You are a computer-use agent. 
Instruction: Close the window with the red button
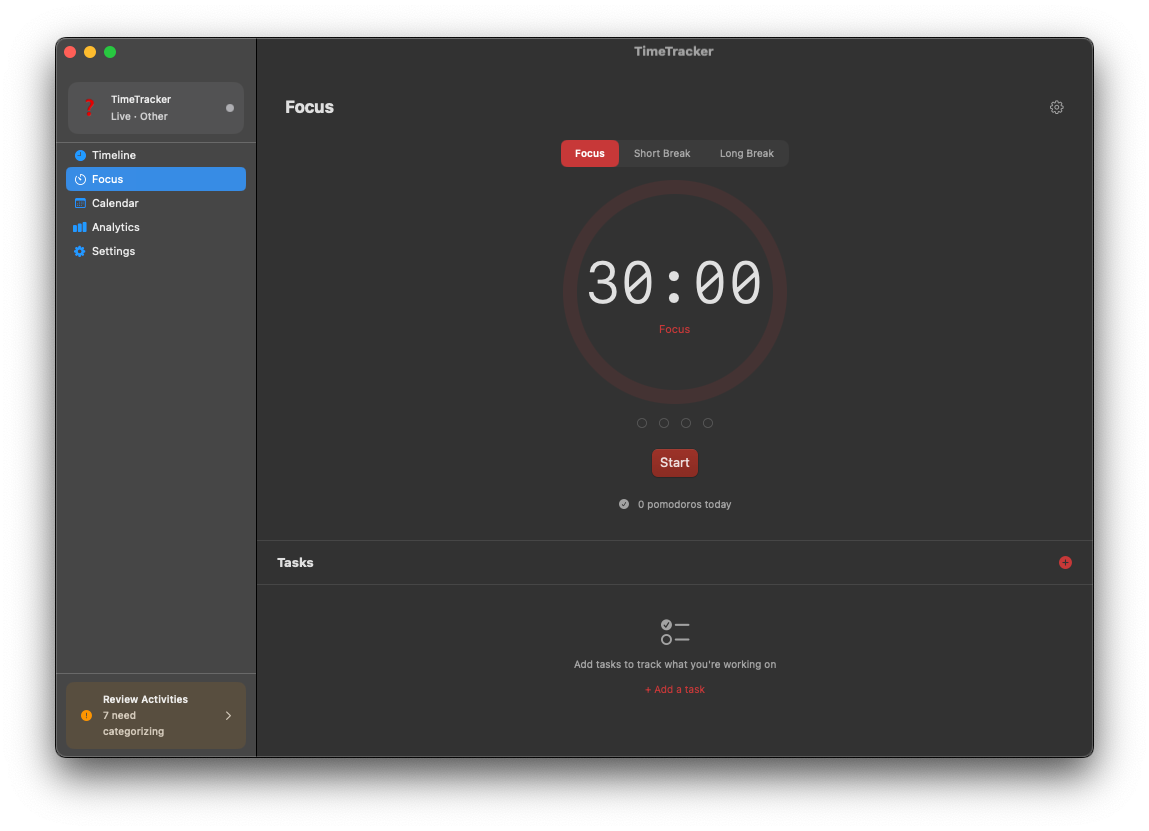[x=70, y=52]
